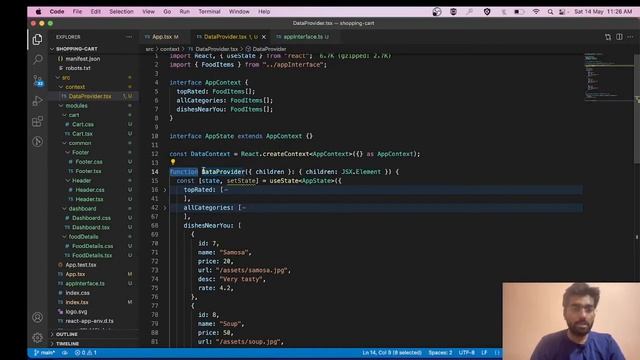Open the Go menu
640x360 pixels.
167,12
